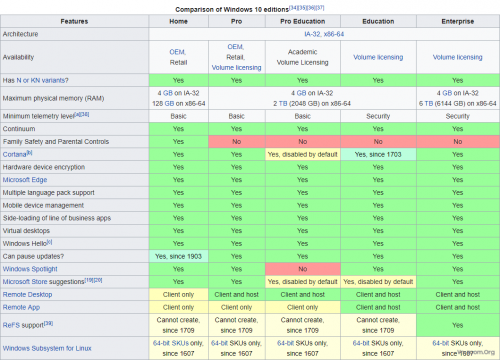This screenshot has height=360, width=500.
Task: Click 'Yes, disabled by default' in Cortana row
Action: pos(303,155)
